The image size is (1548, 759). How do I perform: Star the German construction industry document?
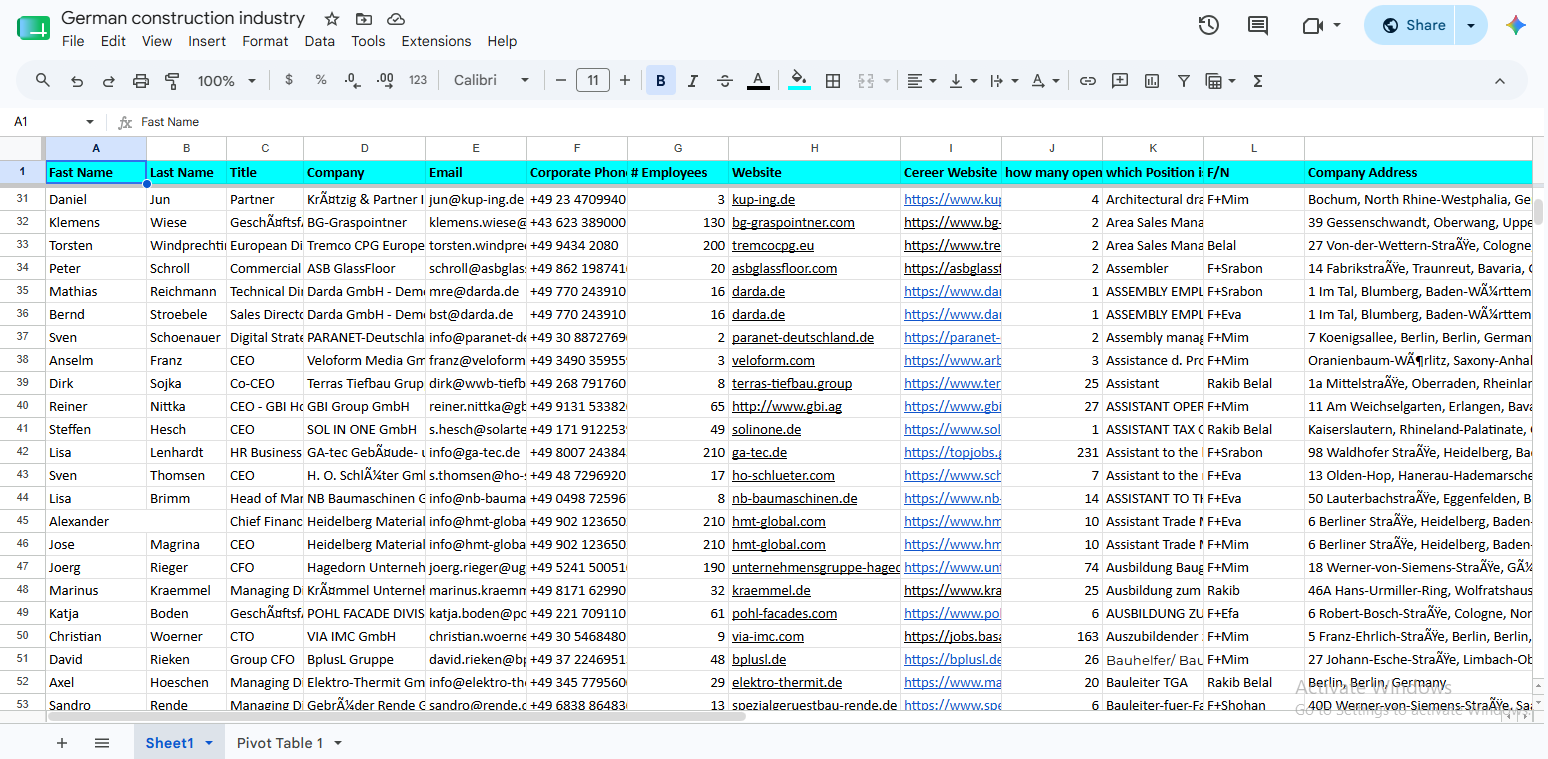[x=332, y=19]
